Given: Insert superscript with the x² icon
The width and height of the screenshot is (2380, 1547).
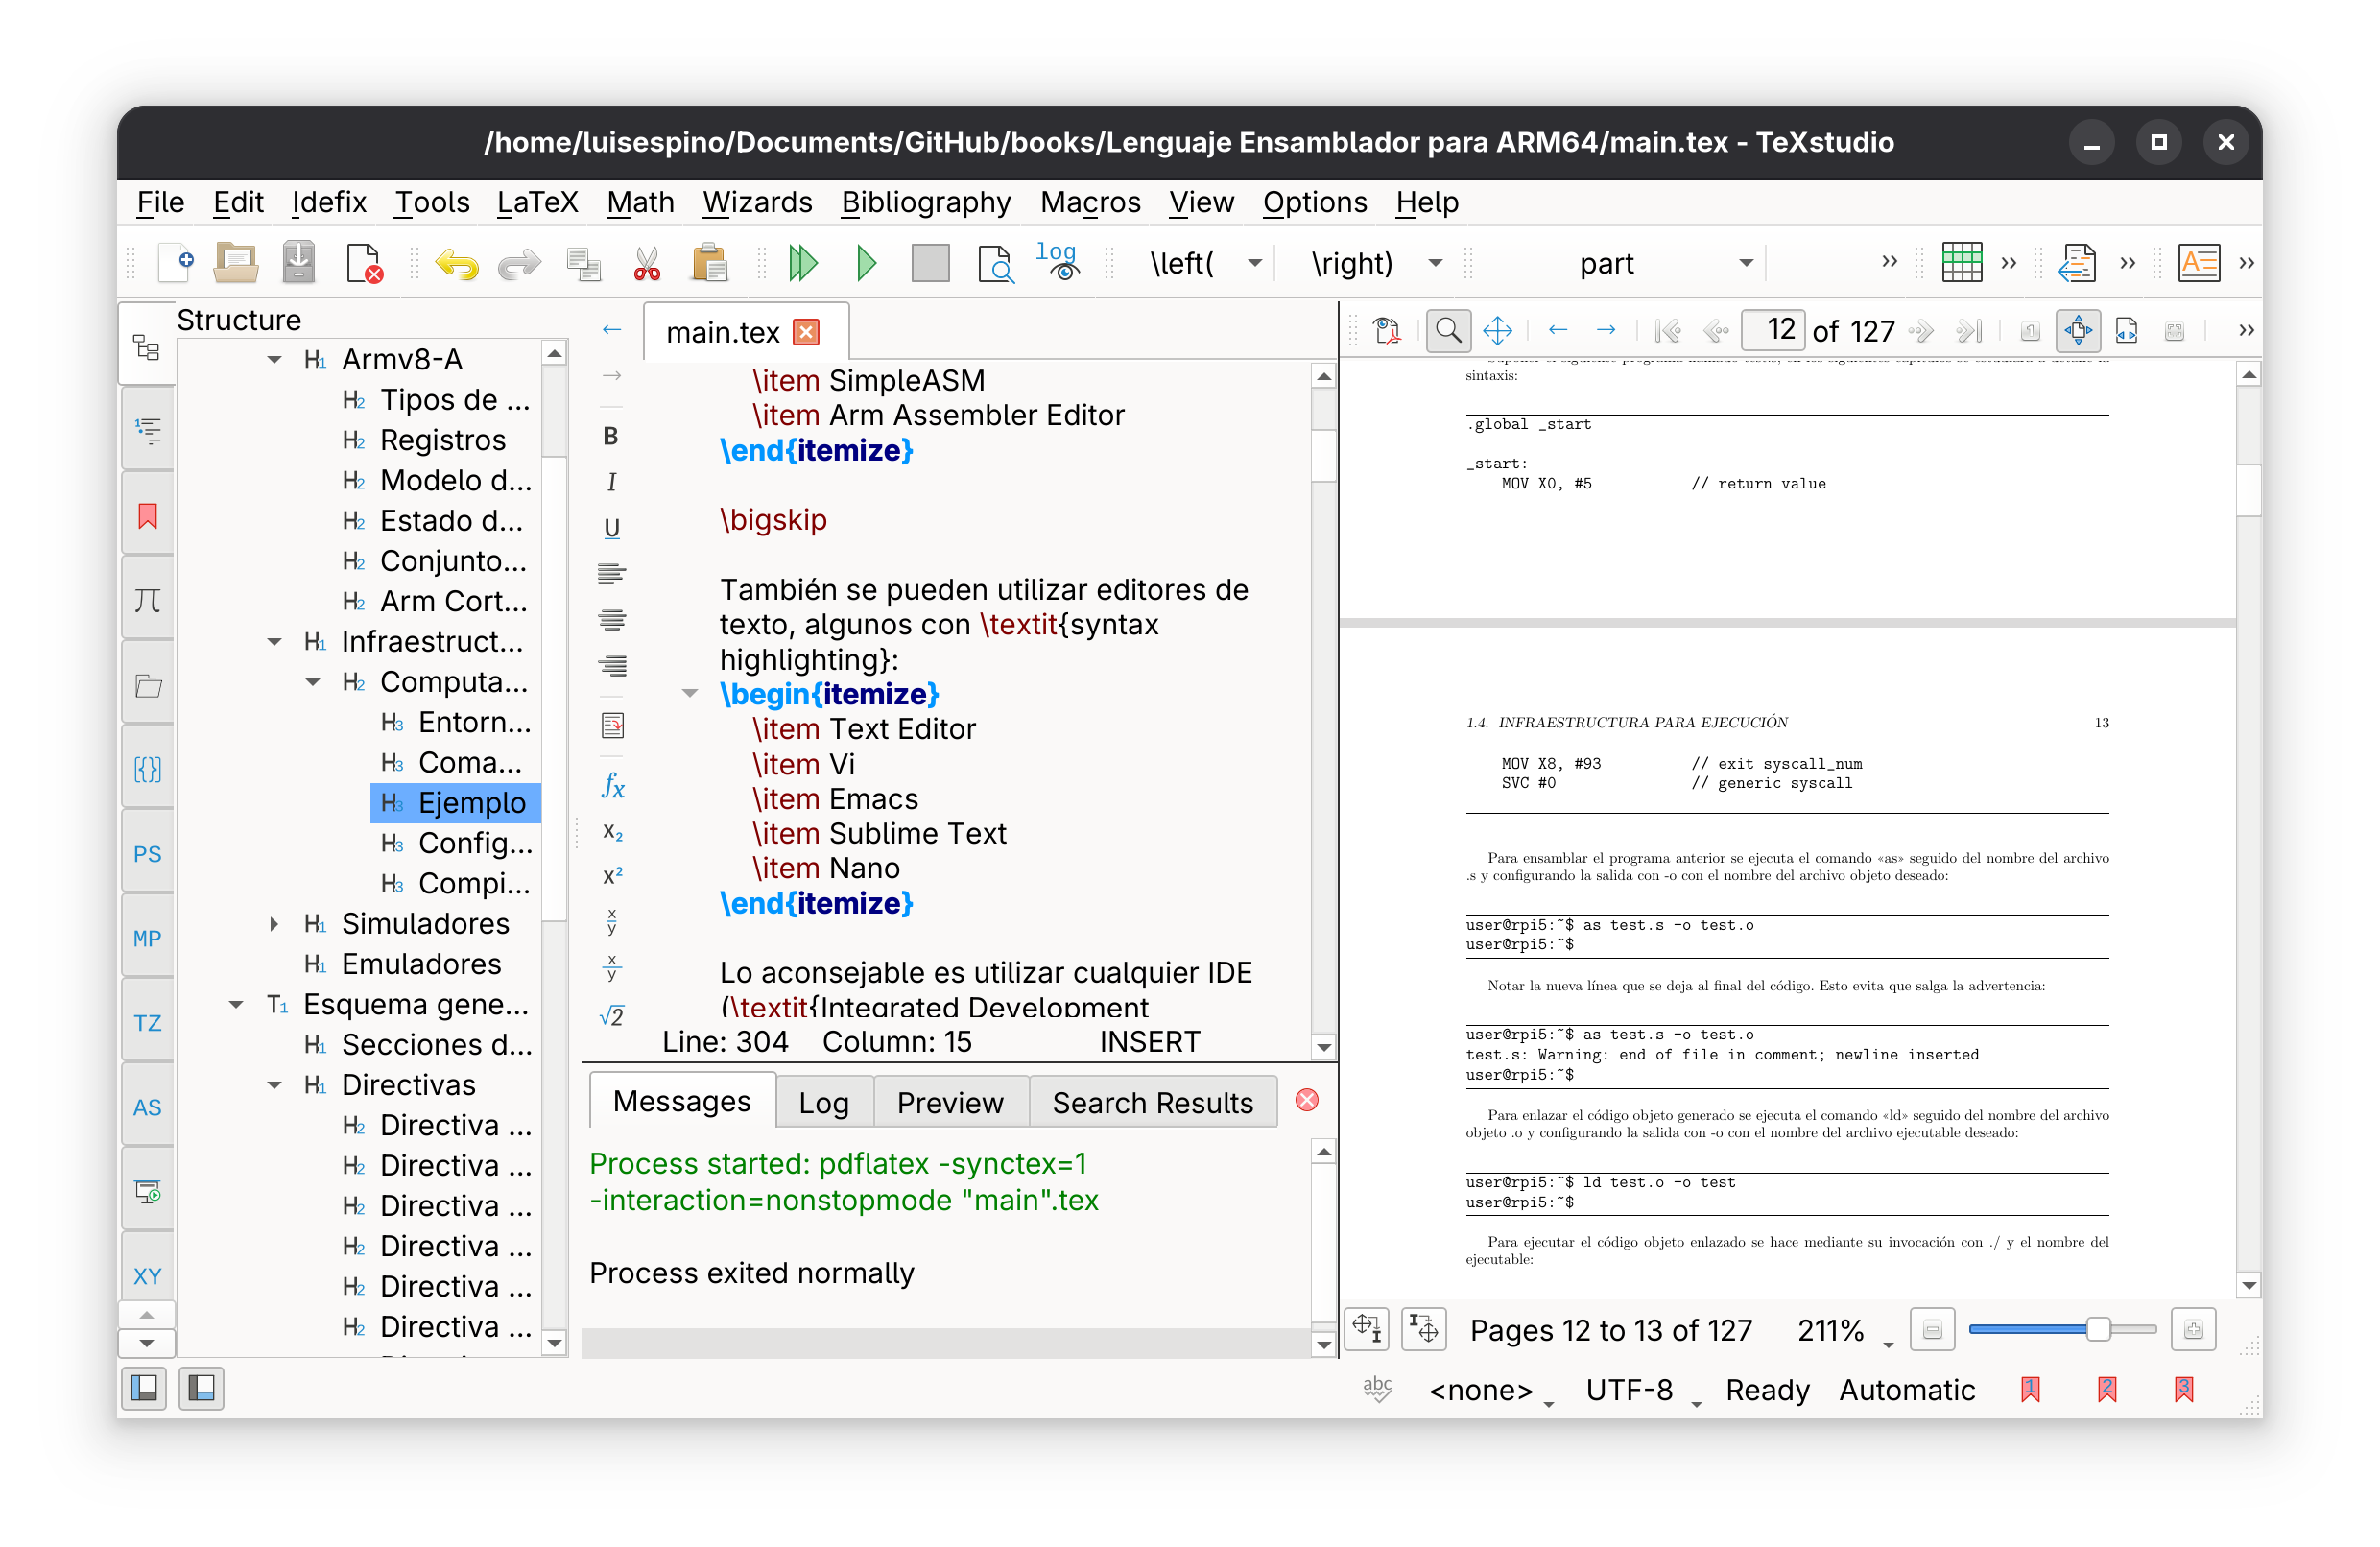Looking at the screenshot, I should 612,876.
